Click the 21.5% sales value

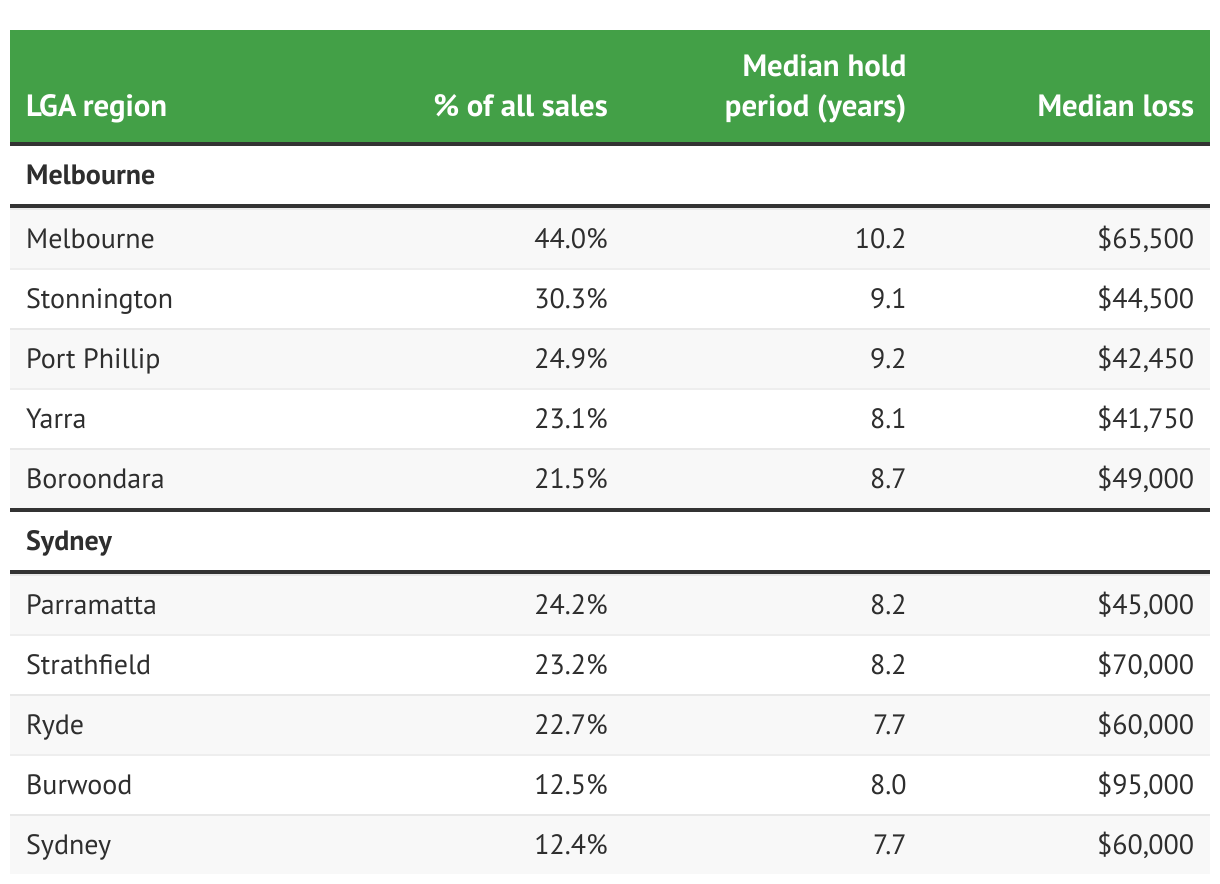(571, 479)
